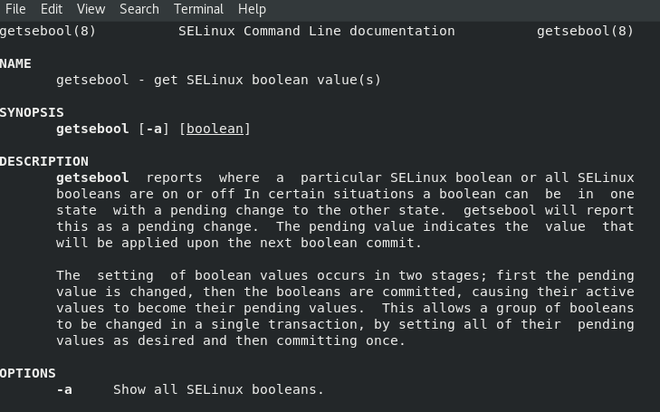Screen dimensions: 660x412
Task: Click the text 'Show all SELinux booleans.'
Action: coord(218,389)
